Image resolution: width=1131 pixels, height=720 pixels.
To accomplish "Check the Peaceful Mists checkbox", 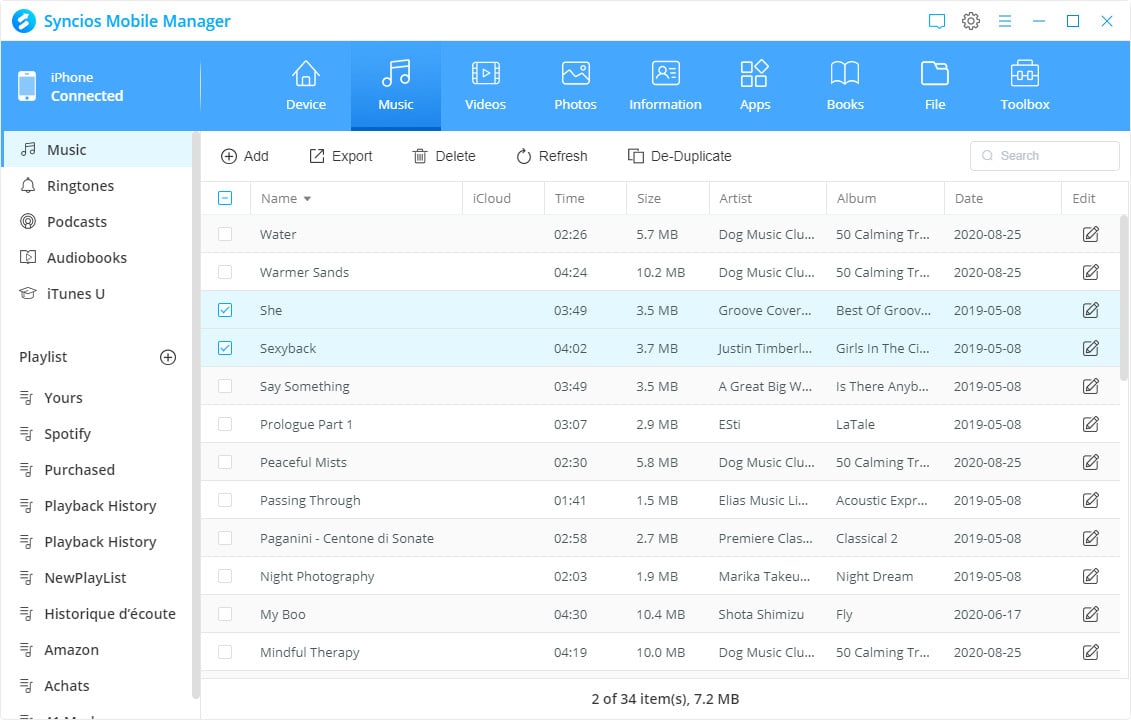I will point(225,462).
